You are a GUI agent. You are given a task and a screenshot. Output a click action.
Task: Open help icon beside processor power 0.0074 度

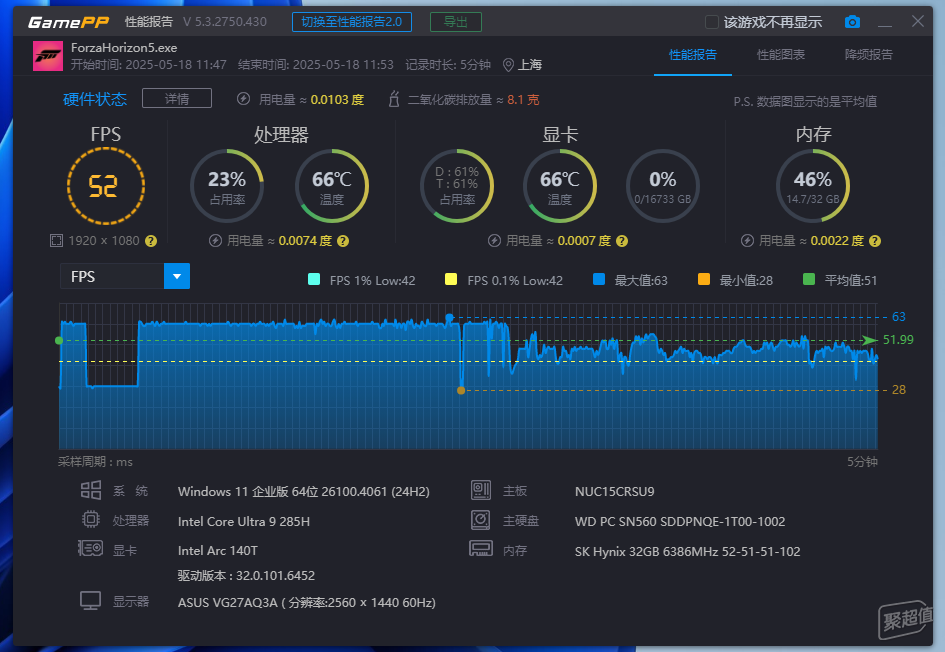point(343,241)
